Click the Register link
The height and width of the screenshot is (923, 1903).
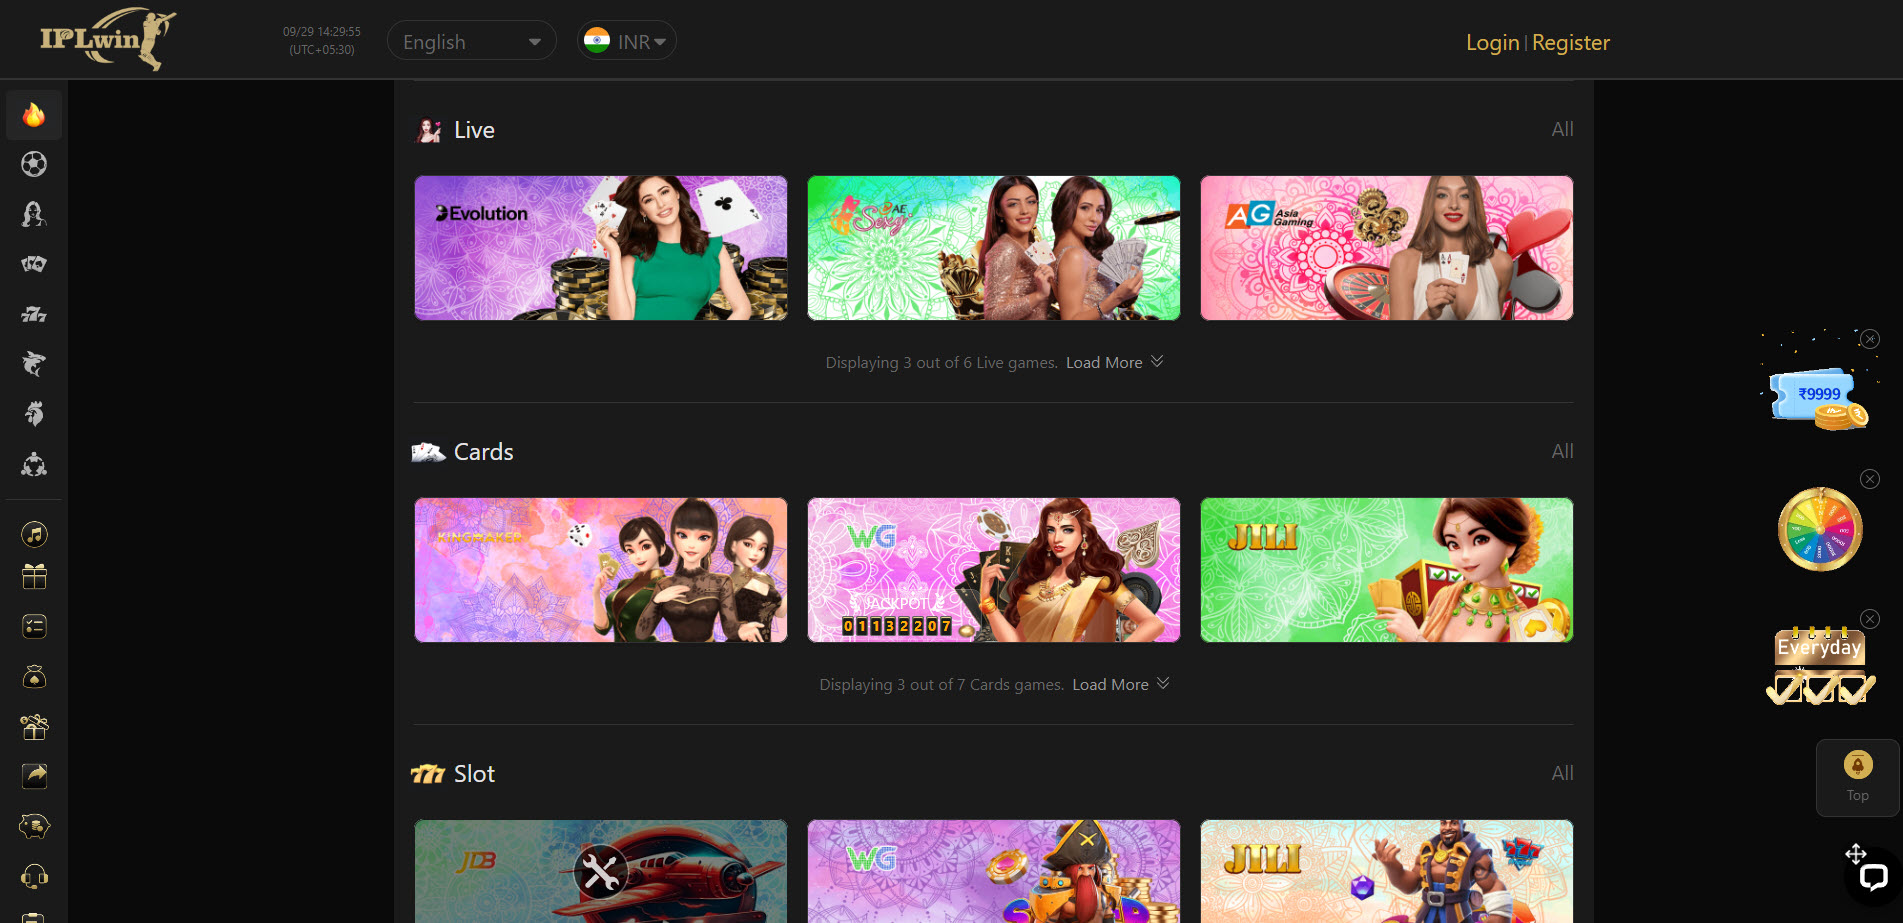pos(1571,42)
